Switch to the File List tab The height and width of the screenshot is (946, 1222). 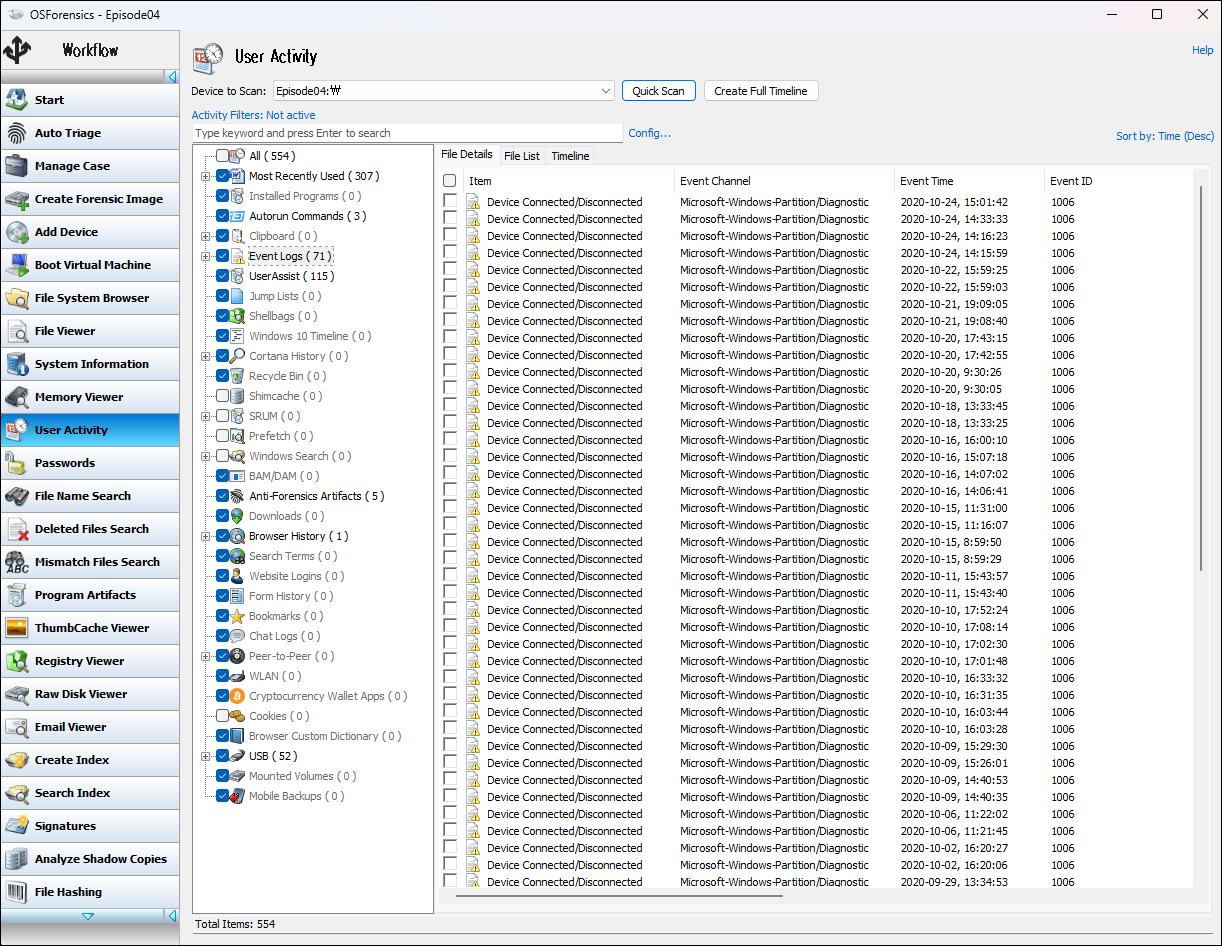click(522, 156)
